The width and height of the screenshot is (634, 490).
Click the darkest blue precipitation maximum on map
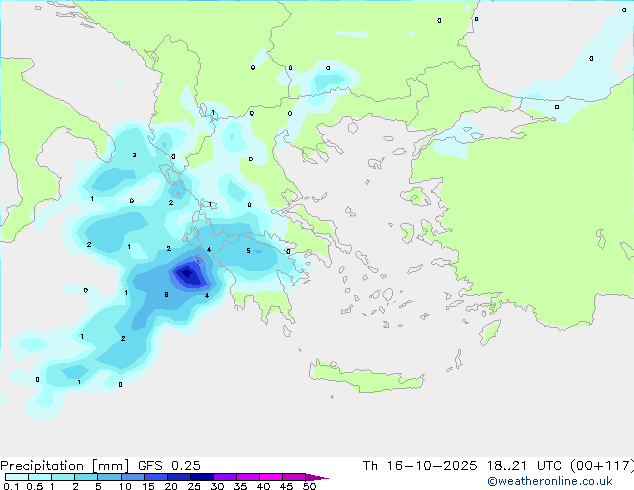pos(187,275)
